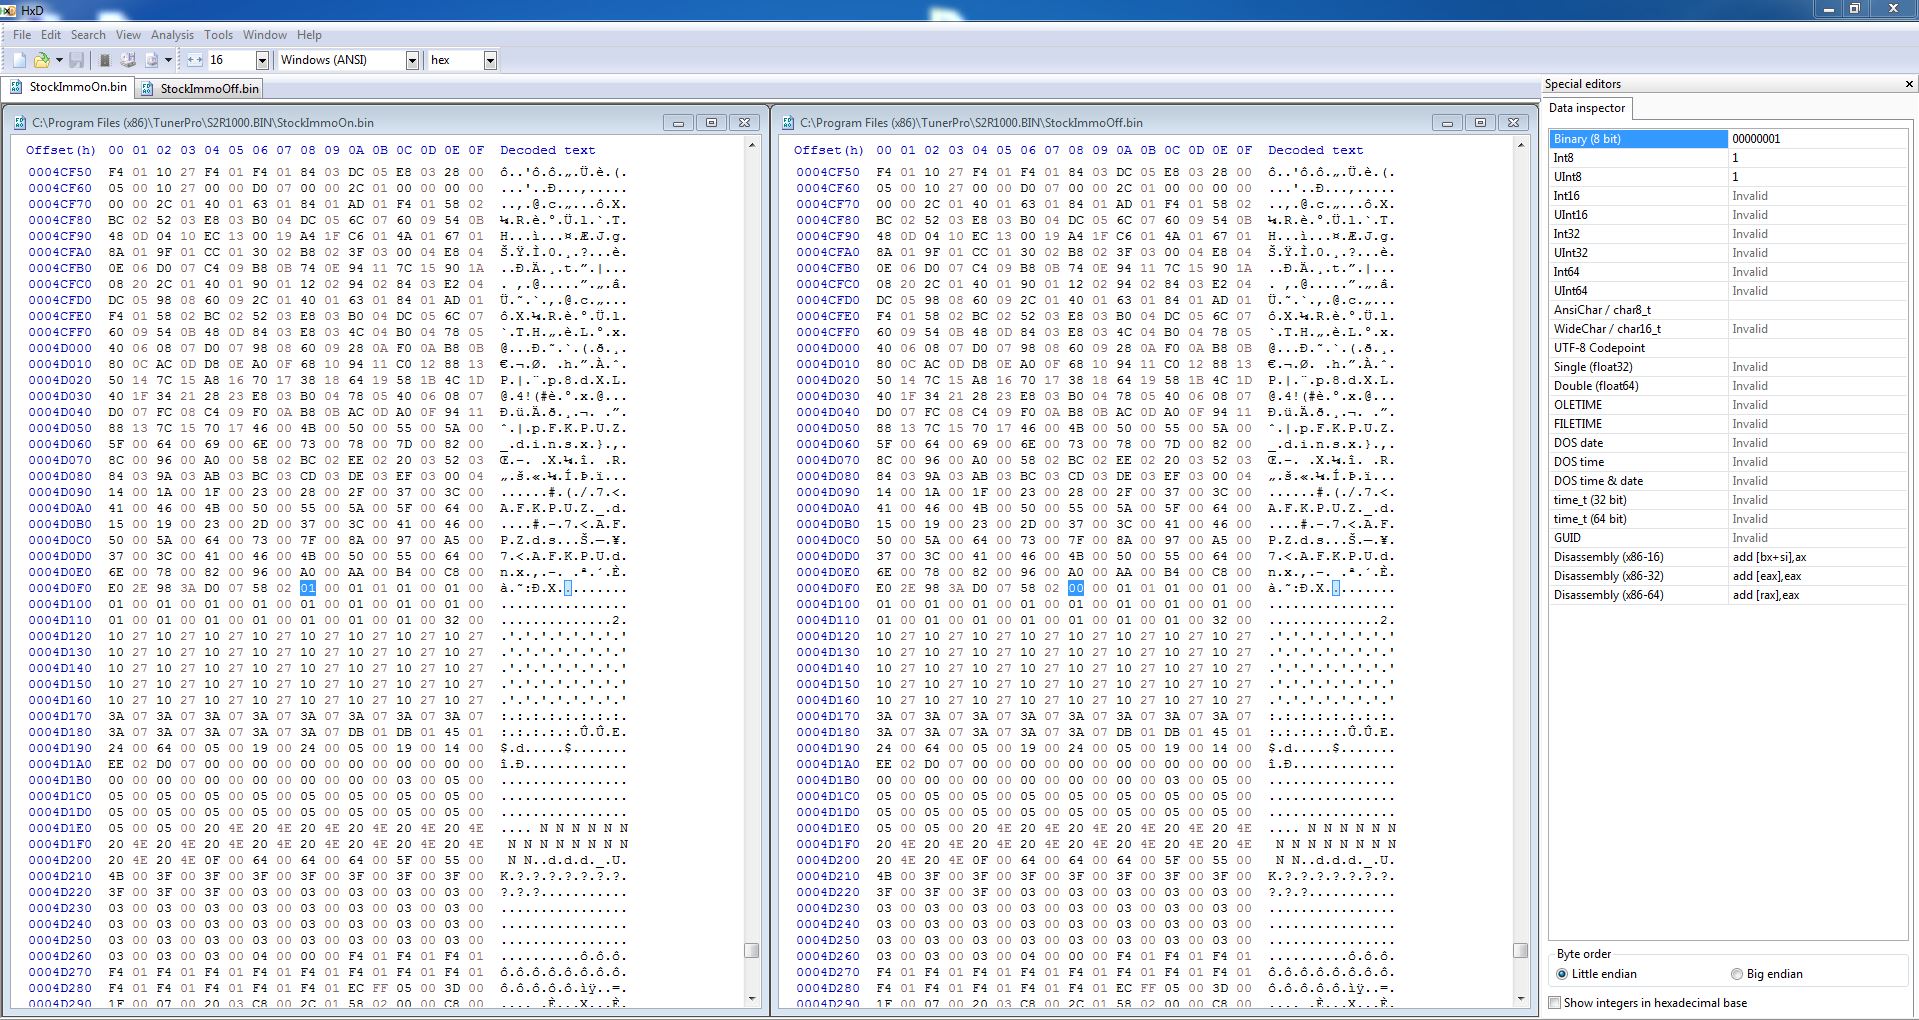Viewport: 1919px width, 1020px height.
Task: Maximize the StockImmoOff.bin child window
Action: tap(1480, 122)
